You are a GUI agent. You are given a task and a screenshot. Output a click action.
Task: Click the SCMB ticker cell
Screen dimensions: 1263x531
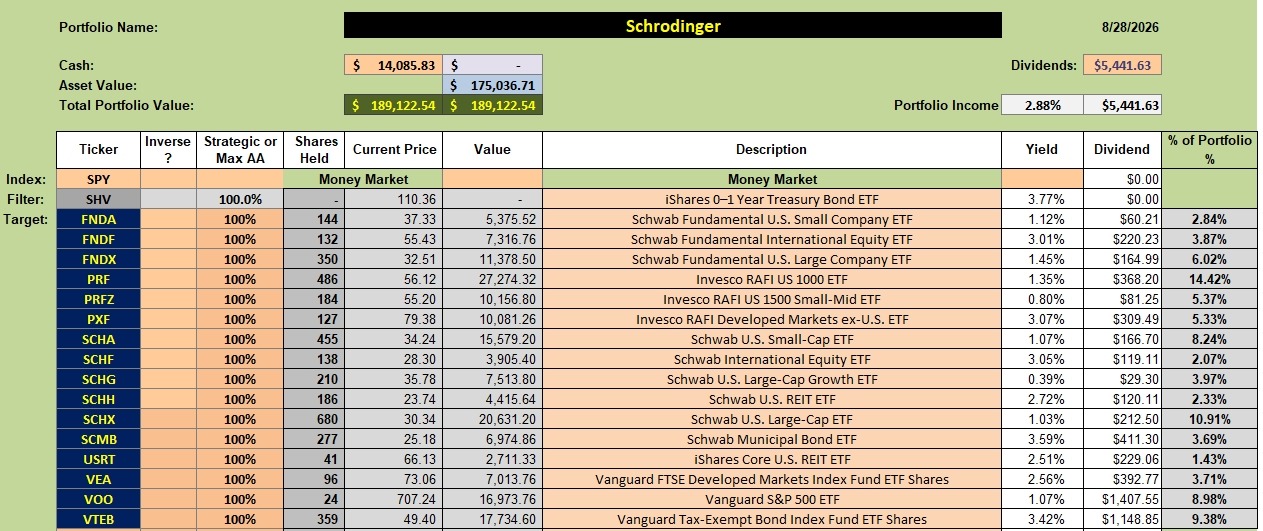(x=98, y=439)
